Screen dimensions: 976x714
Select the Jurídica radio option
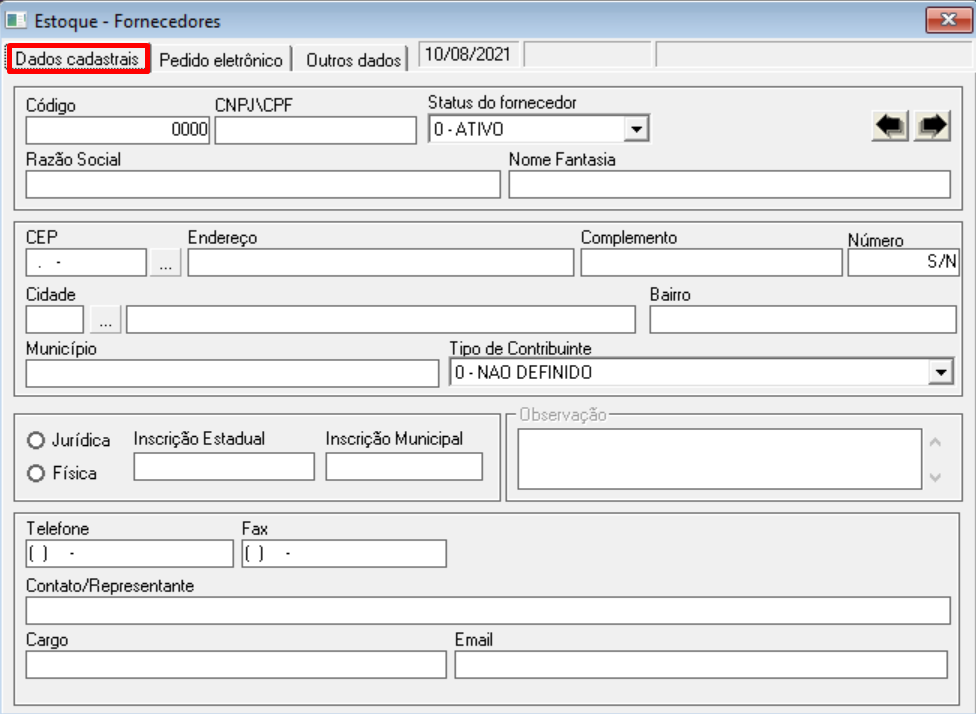point(36,440)
